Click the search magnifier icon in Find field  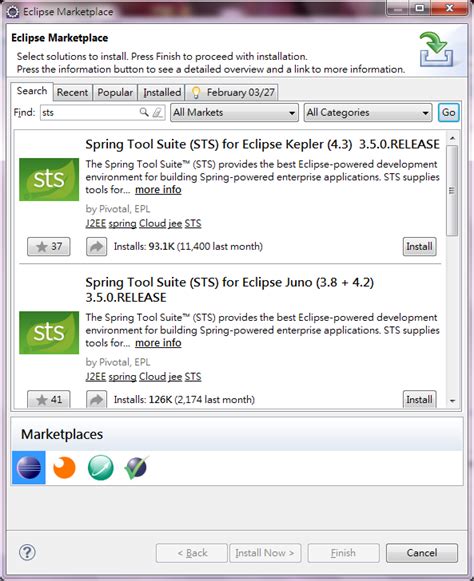(144, 112)
